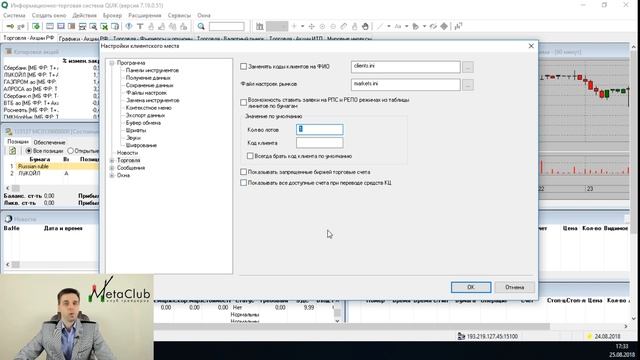Click the disconnect icon beside the key icon
Screen dimensions: 640x360
(21, 27)
